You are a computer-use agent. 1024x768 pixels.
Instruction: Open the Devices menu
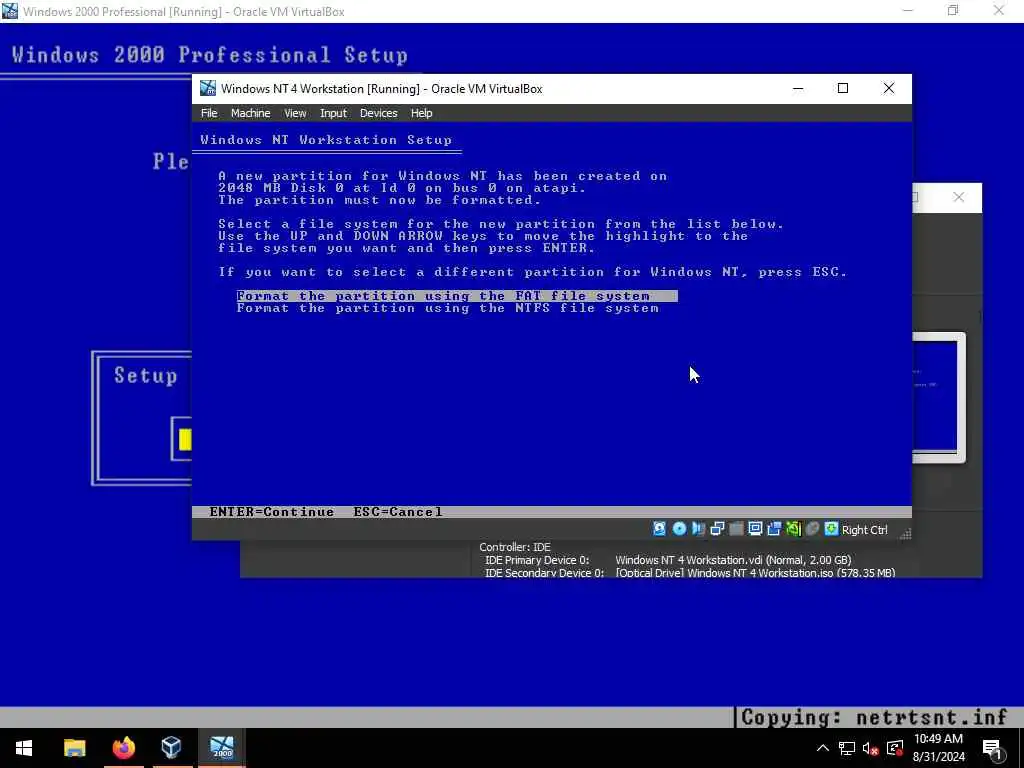click(x=379, y=113)
